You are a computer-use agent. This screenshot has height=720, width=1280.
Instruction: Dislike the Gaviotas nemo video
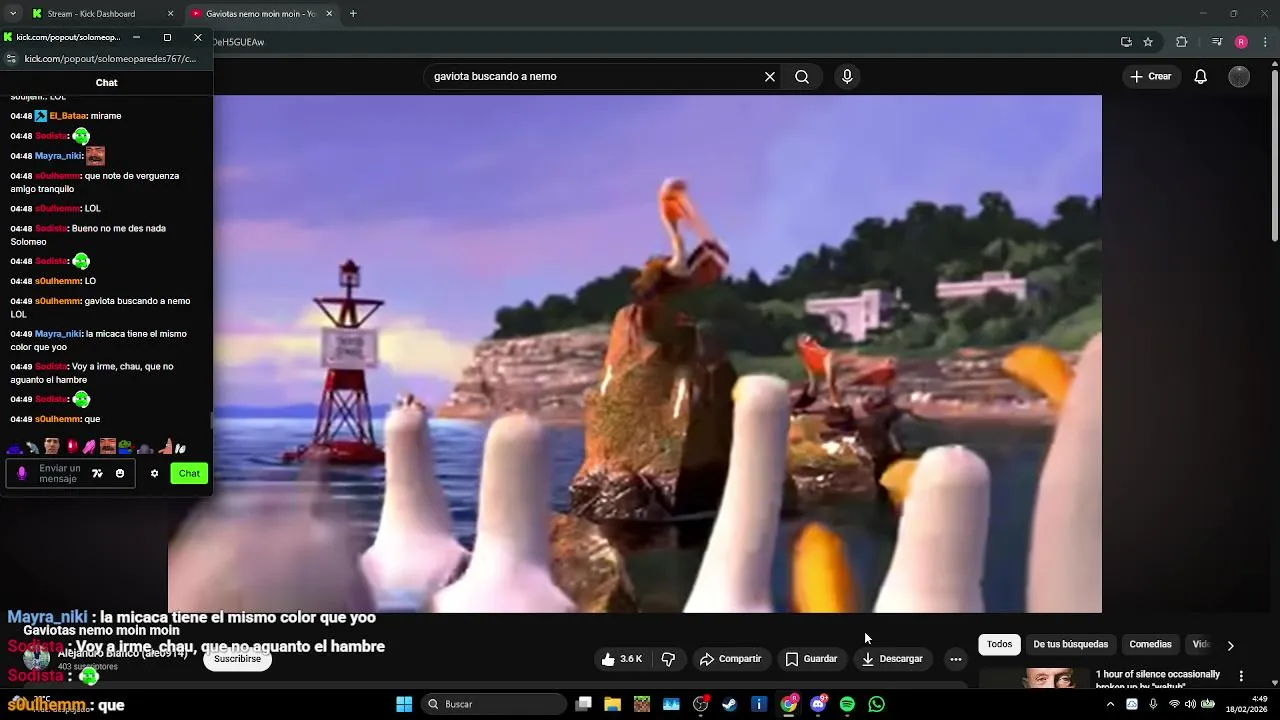click(668, 659)
